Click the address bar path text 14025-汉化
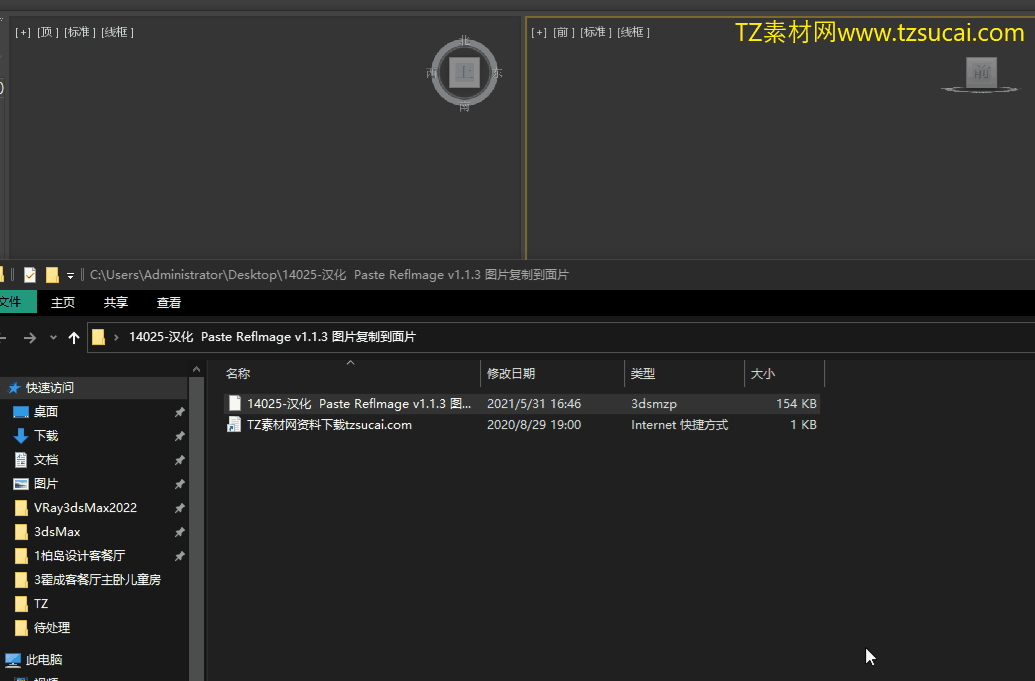The image size is (1035, 681). click(161, 337)
